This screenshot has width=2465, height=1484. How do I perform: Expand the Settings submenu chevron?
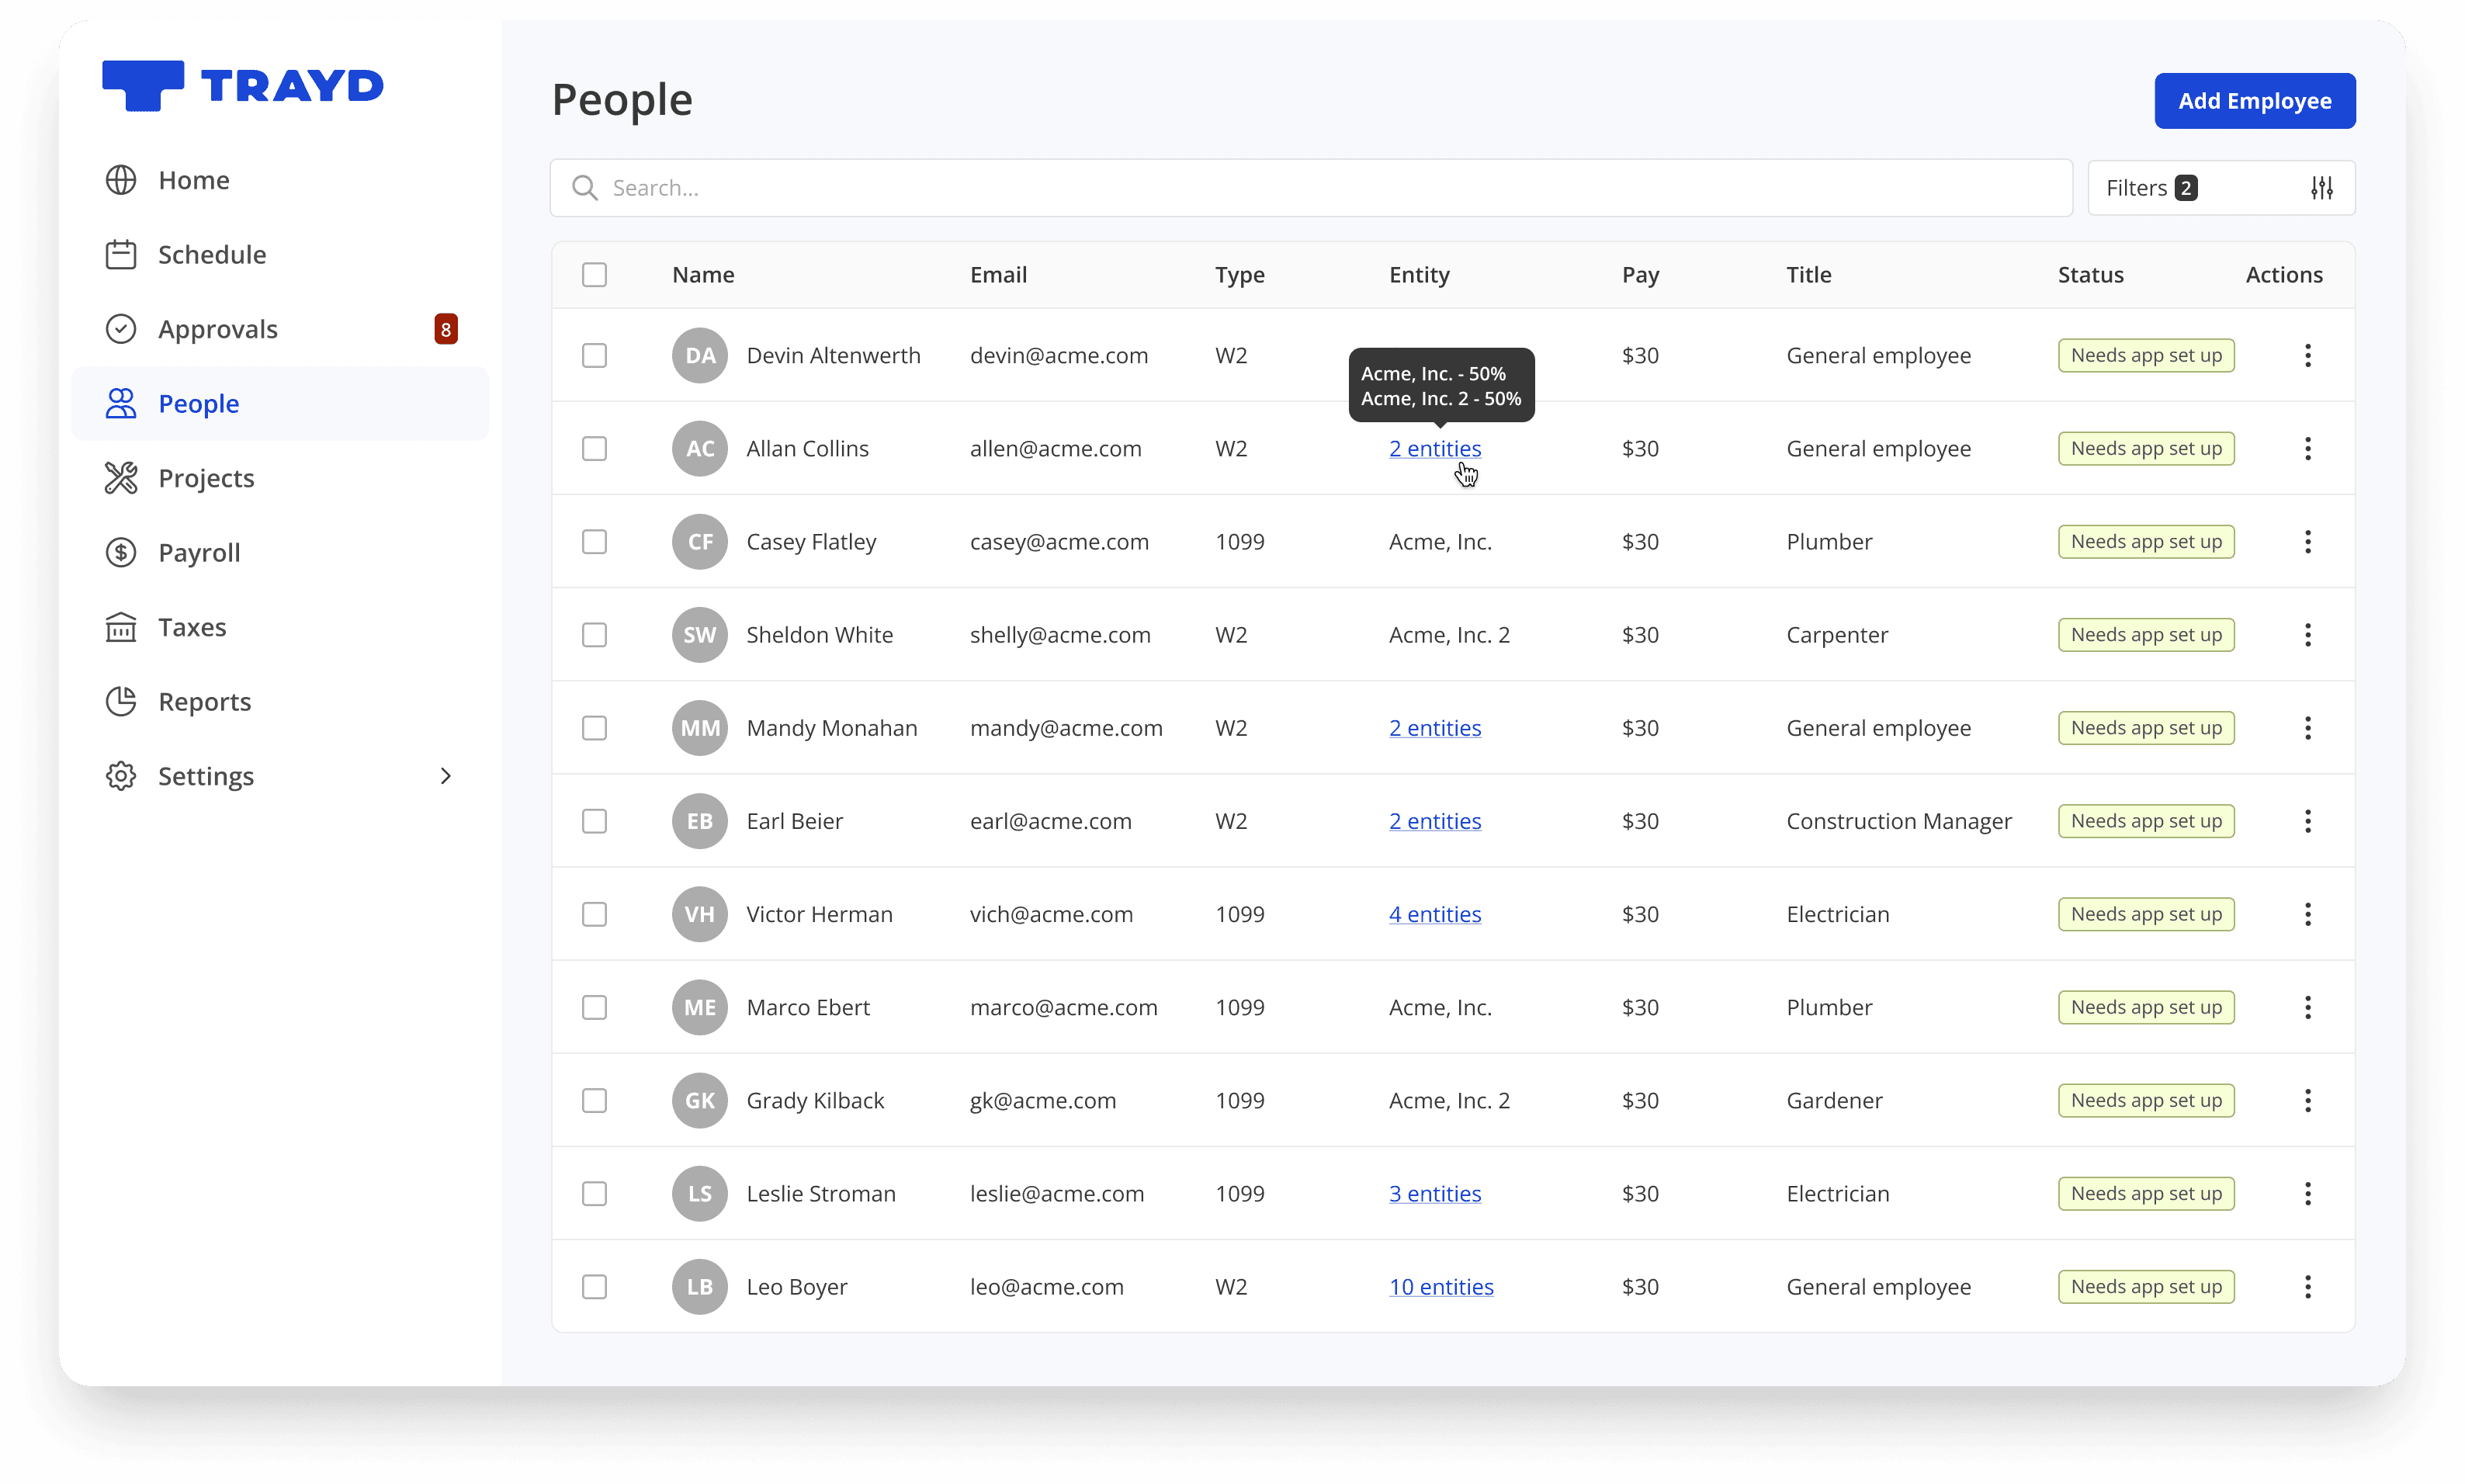pyautogui.click(x=446, y=776)
